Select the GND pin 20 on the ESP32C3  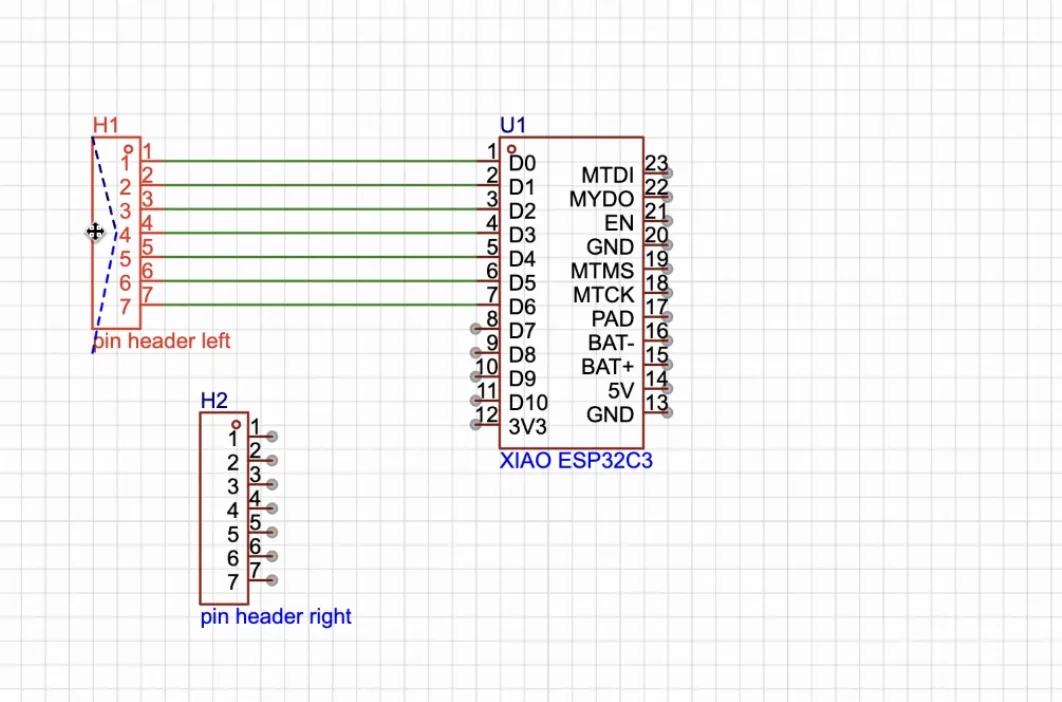click(x=610, y=247)
